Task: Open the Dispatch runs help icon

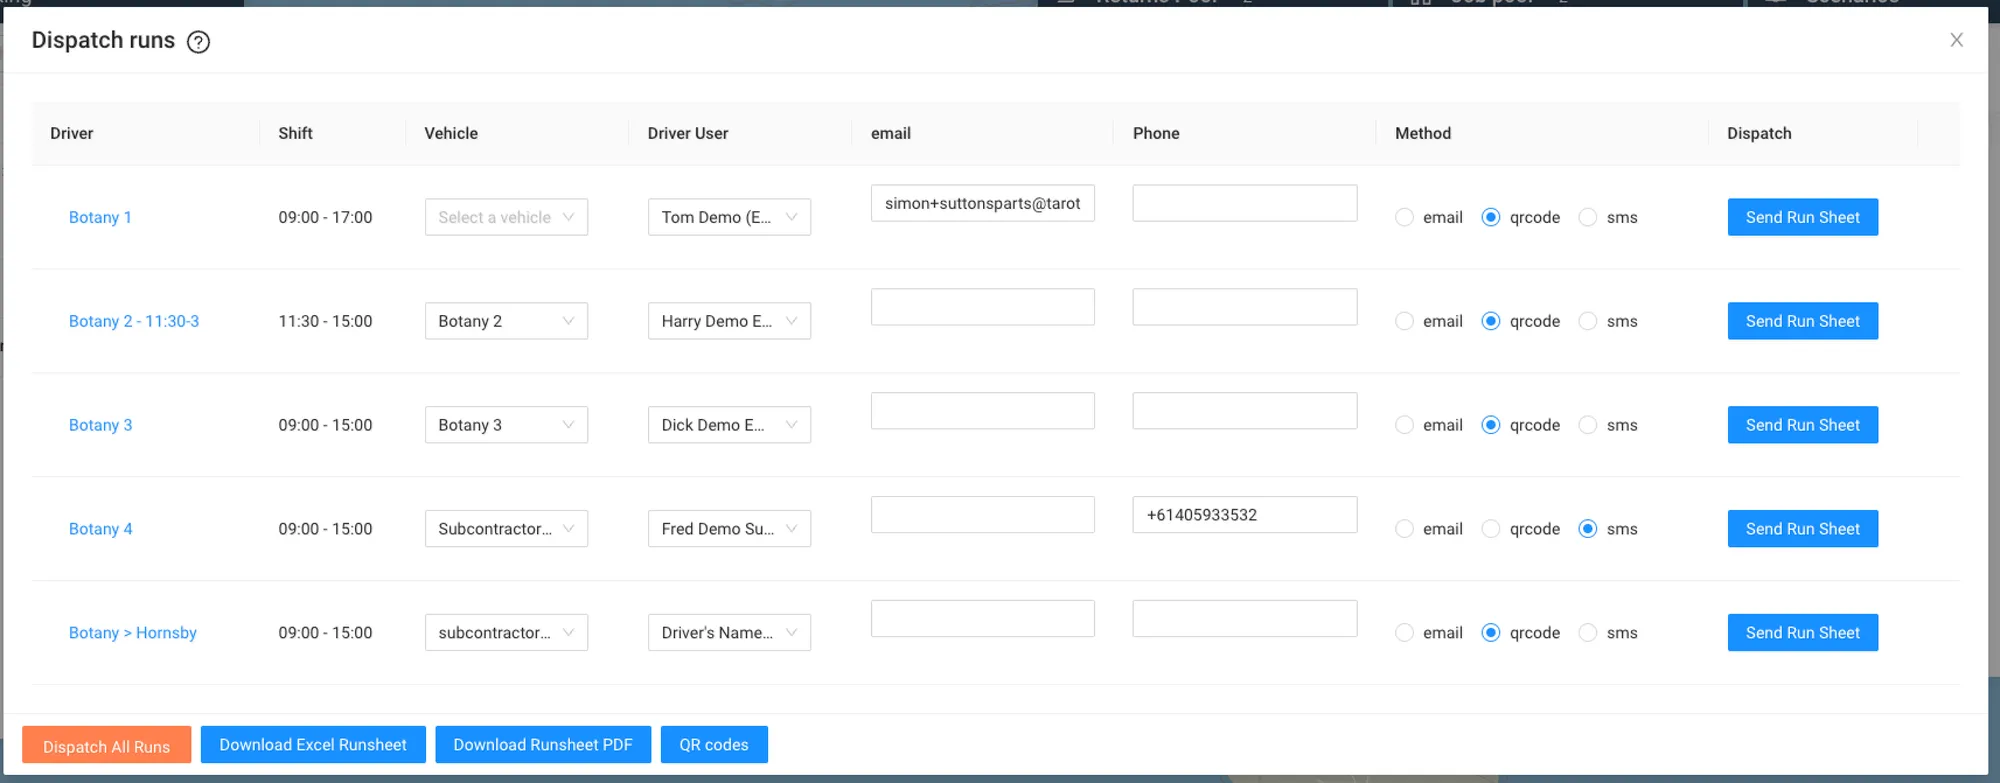Action: (198, 41)
